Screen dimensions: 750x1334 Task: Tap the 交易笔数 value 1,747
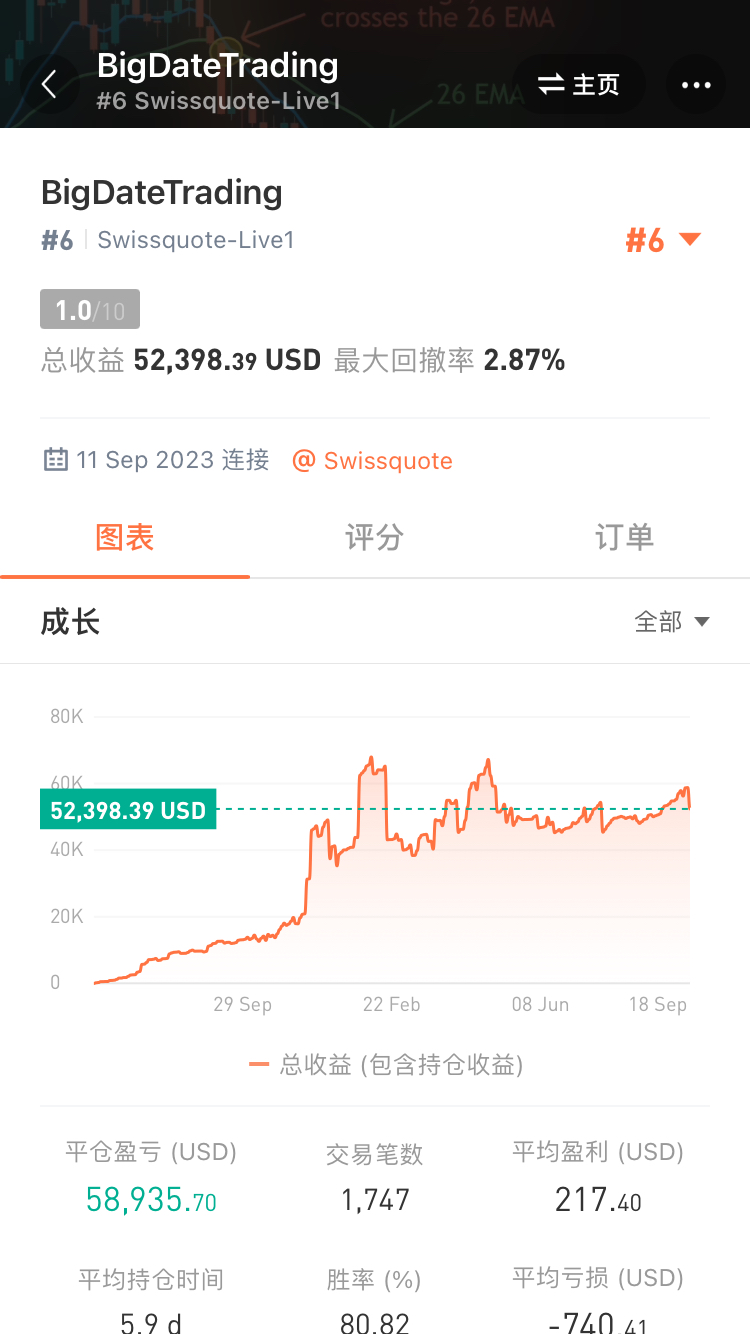click(375, 1200)
